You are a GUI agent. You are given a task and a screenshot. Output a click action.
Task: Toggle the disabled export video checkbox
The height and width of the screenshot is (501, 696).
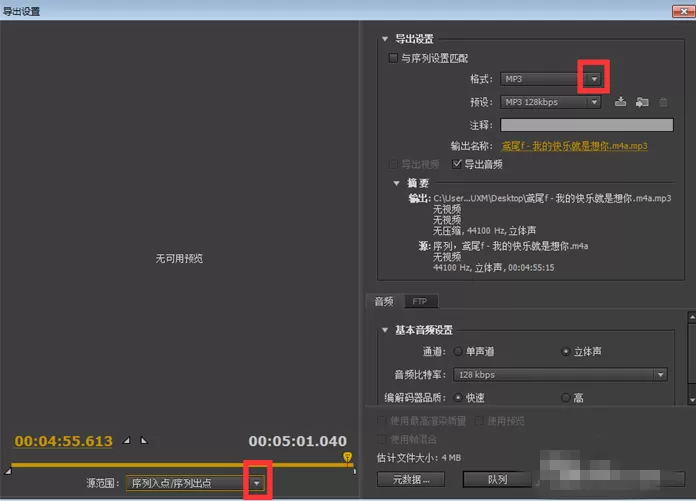coord(393,164)
